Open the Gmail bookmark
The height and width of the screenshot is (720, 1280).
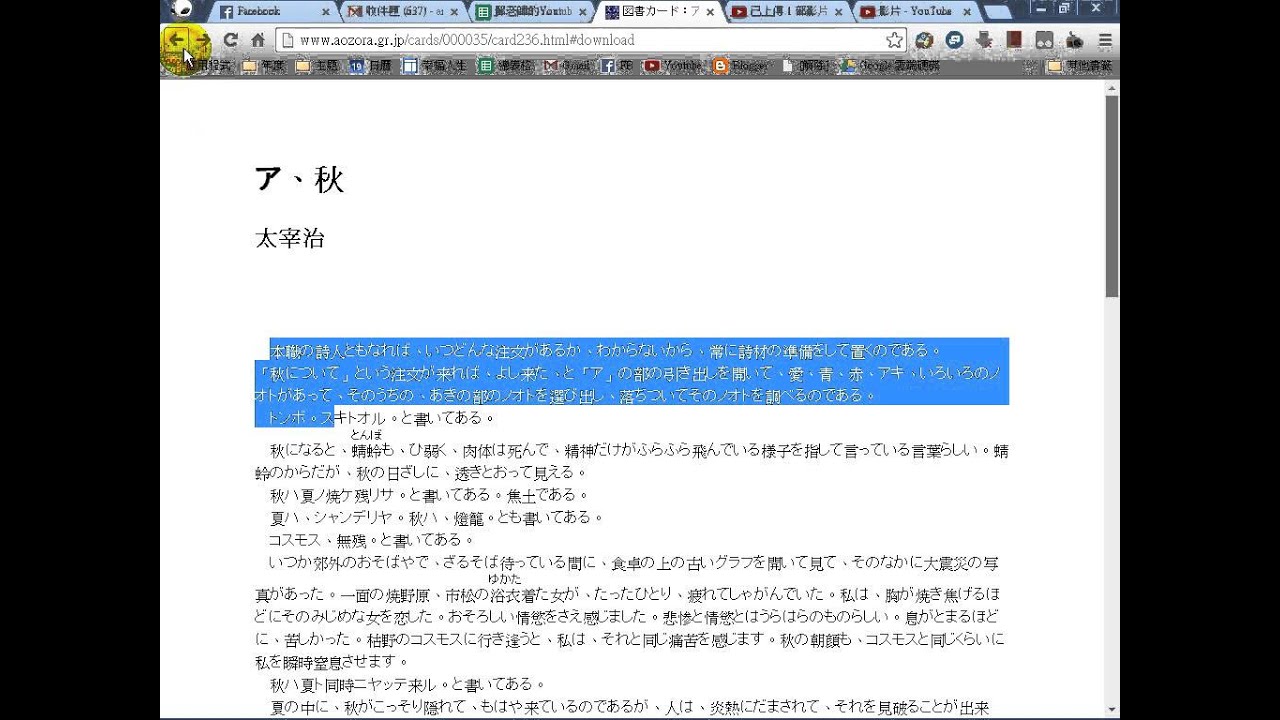567,66
